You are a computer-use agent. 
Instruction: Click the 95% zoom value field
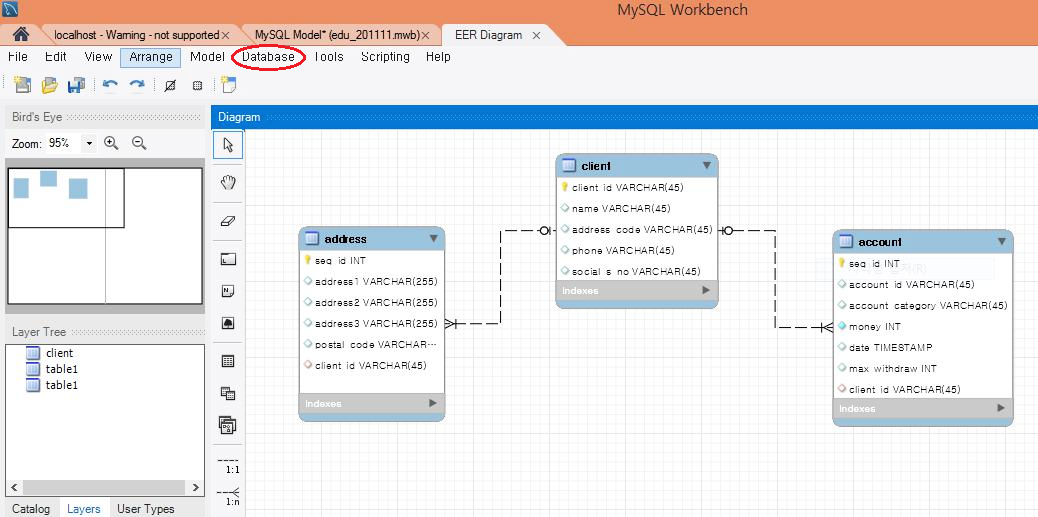tap(64, 143)
